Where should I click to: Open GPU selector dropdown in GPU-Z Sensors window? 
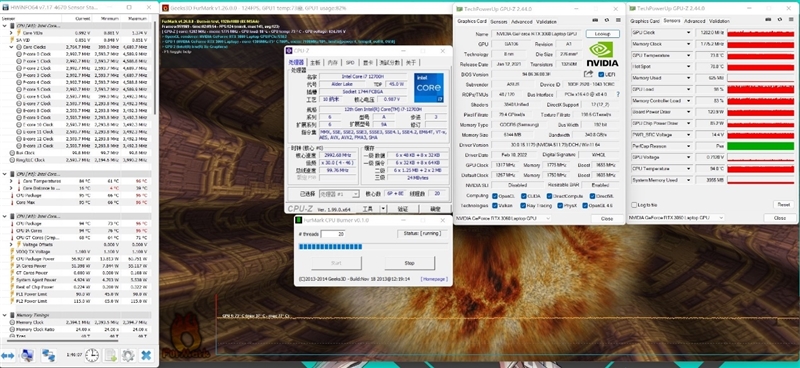pyautogui.click(x=676, y=218)
